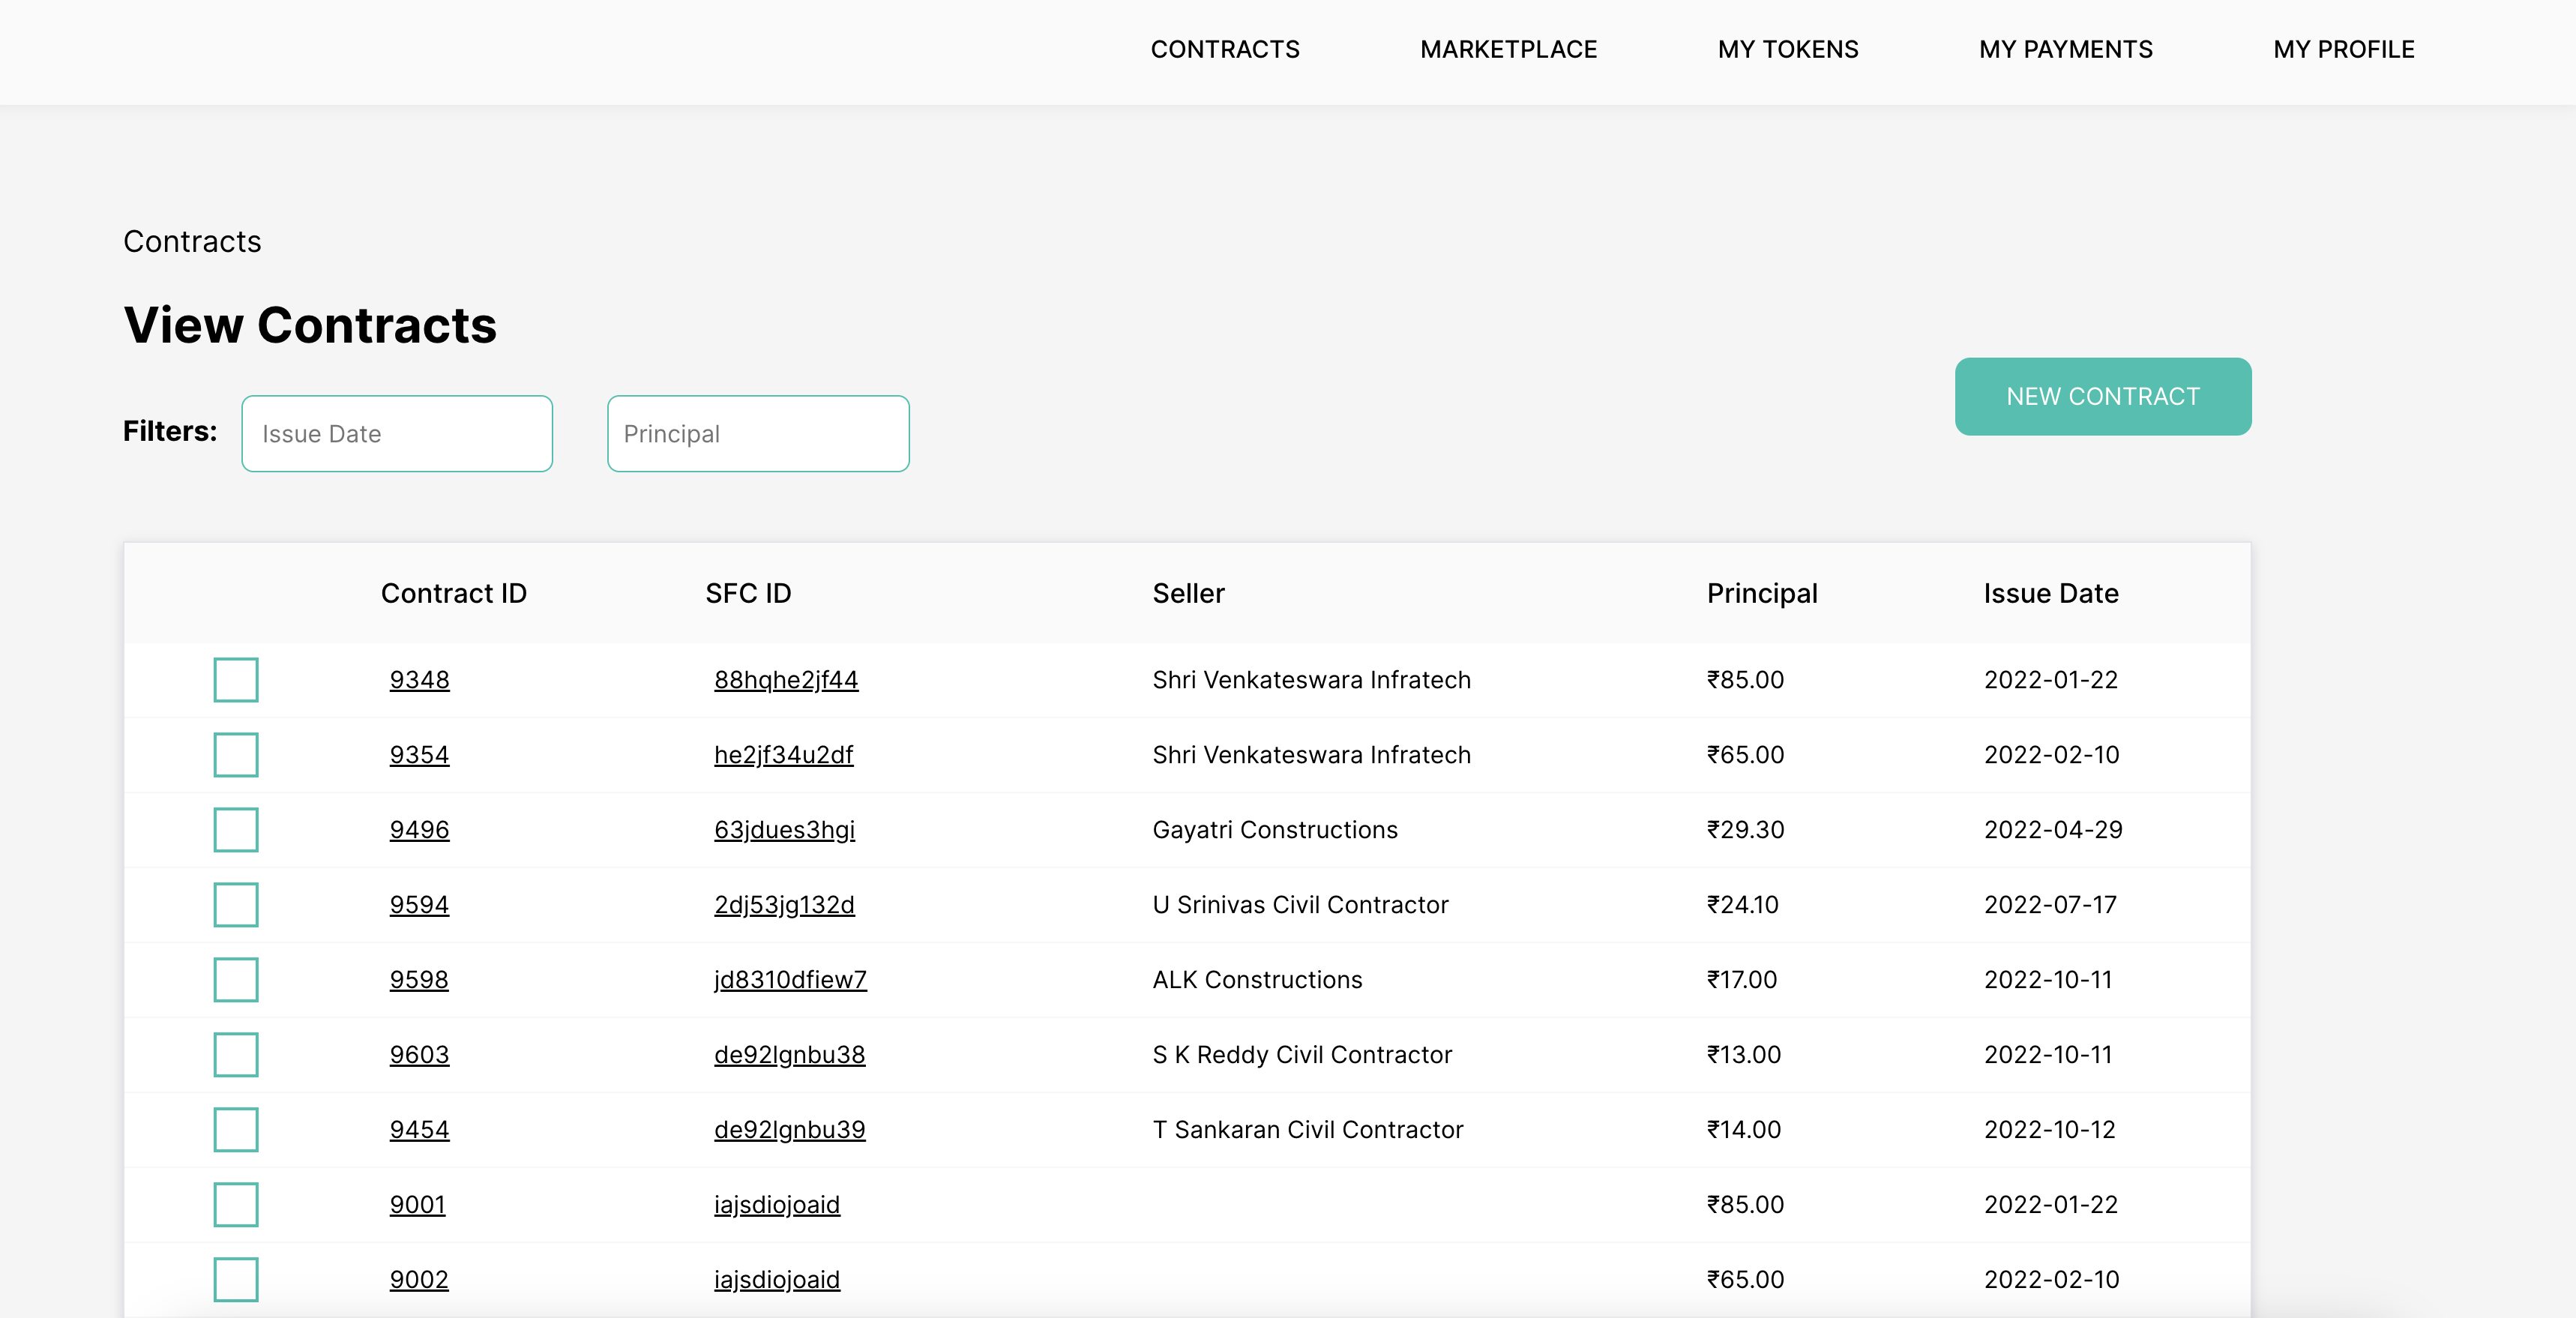Open SFC ID de92lgnbu39 link

pos(789,1129)
